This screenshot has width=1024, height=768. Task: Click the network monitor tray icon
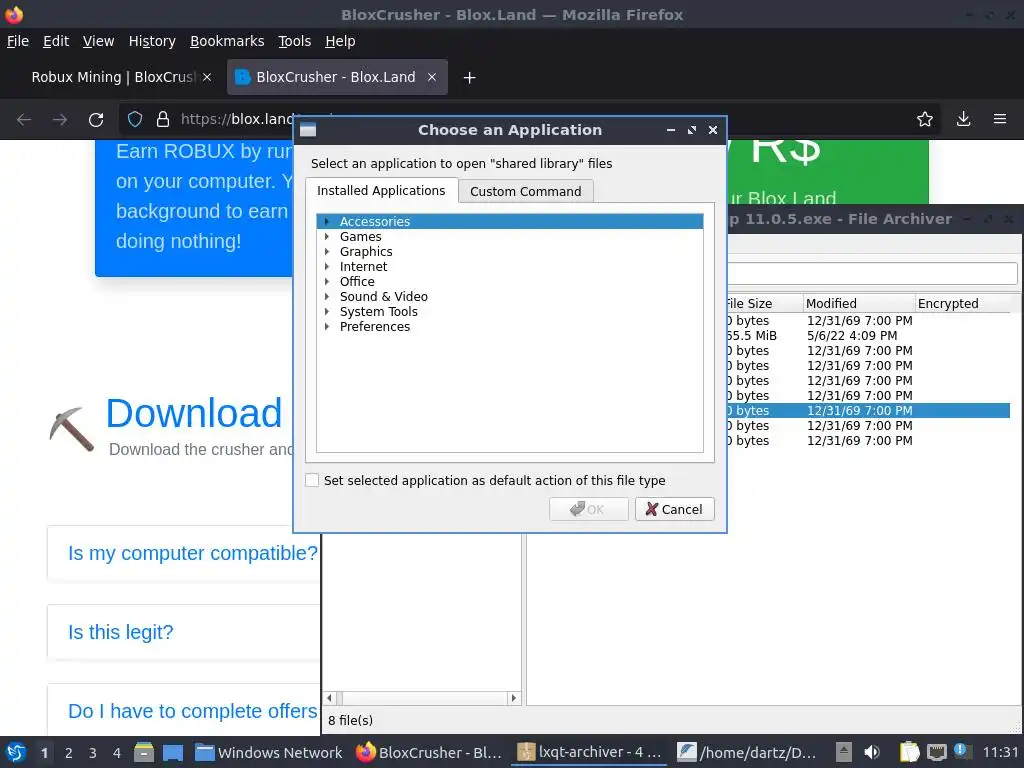[937, 752]
